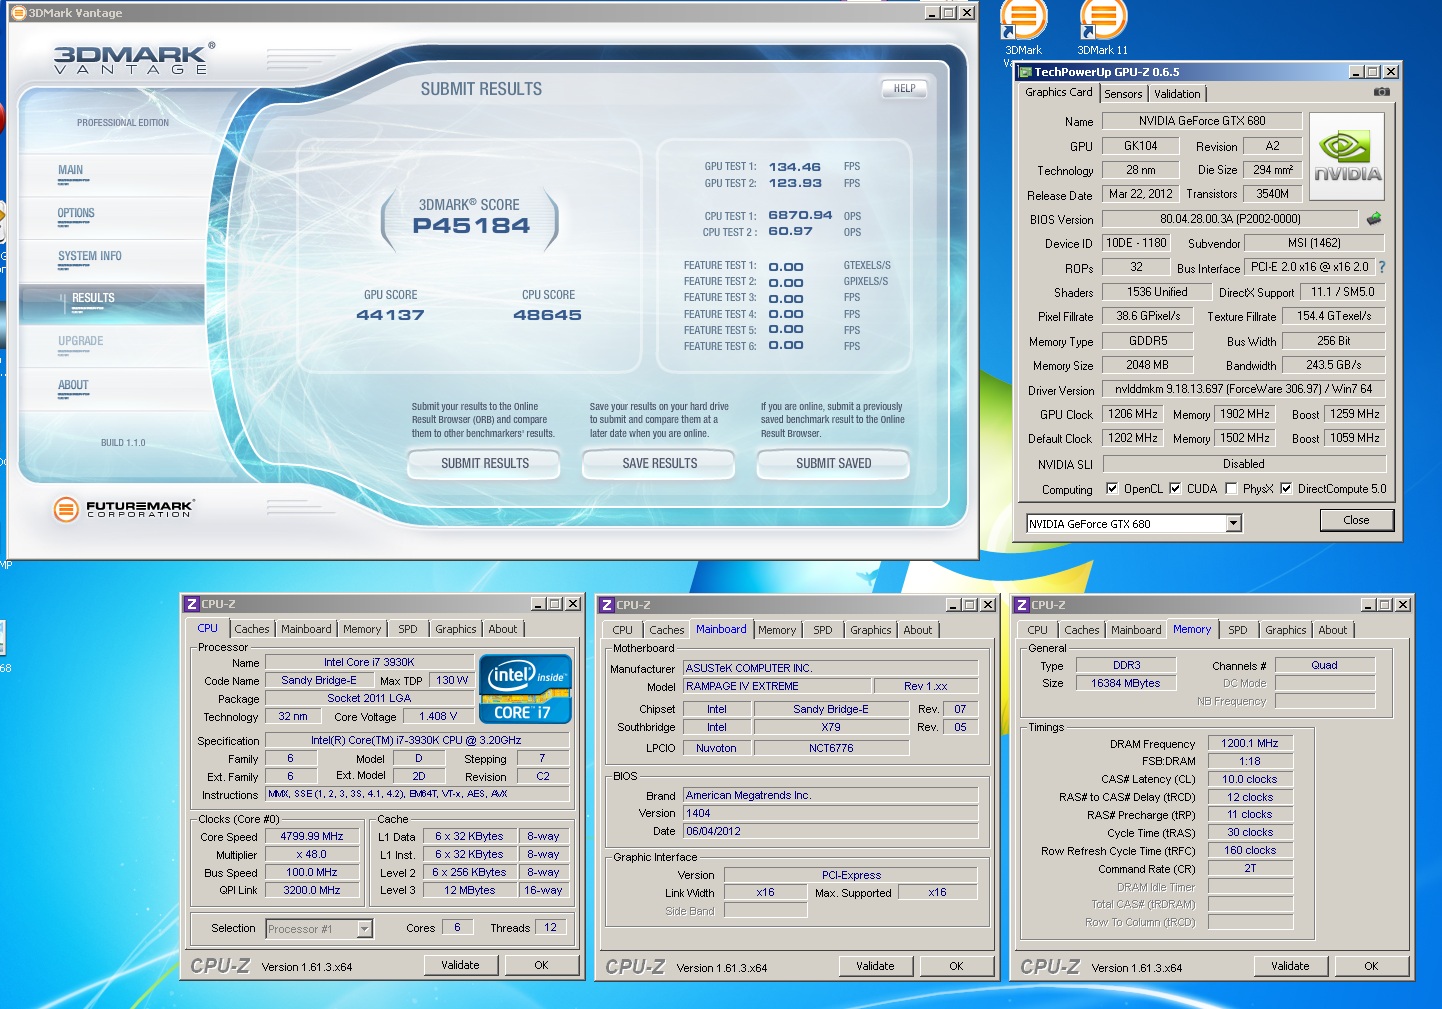Click GPU-Z title bar icon
1442x1009 pixels.
coord(1024,72)
